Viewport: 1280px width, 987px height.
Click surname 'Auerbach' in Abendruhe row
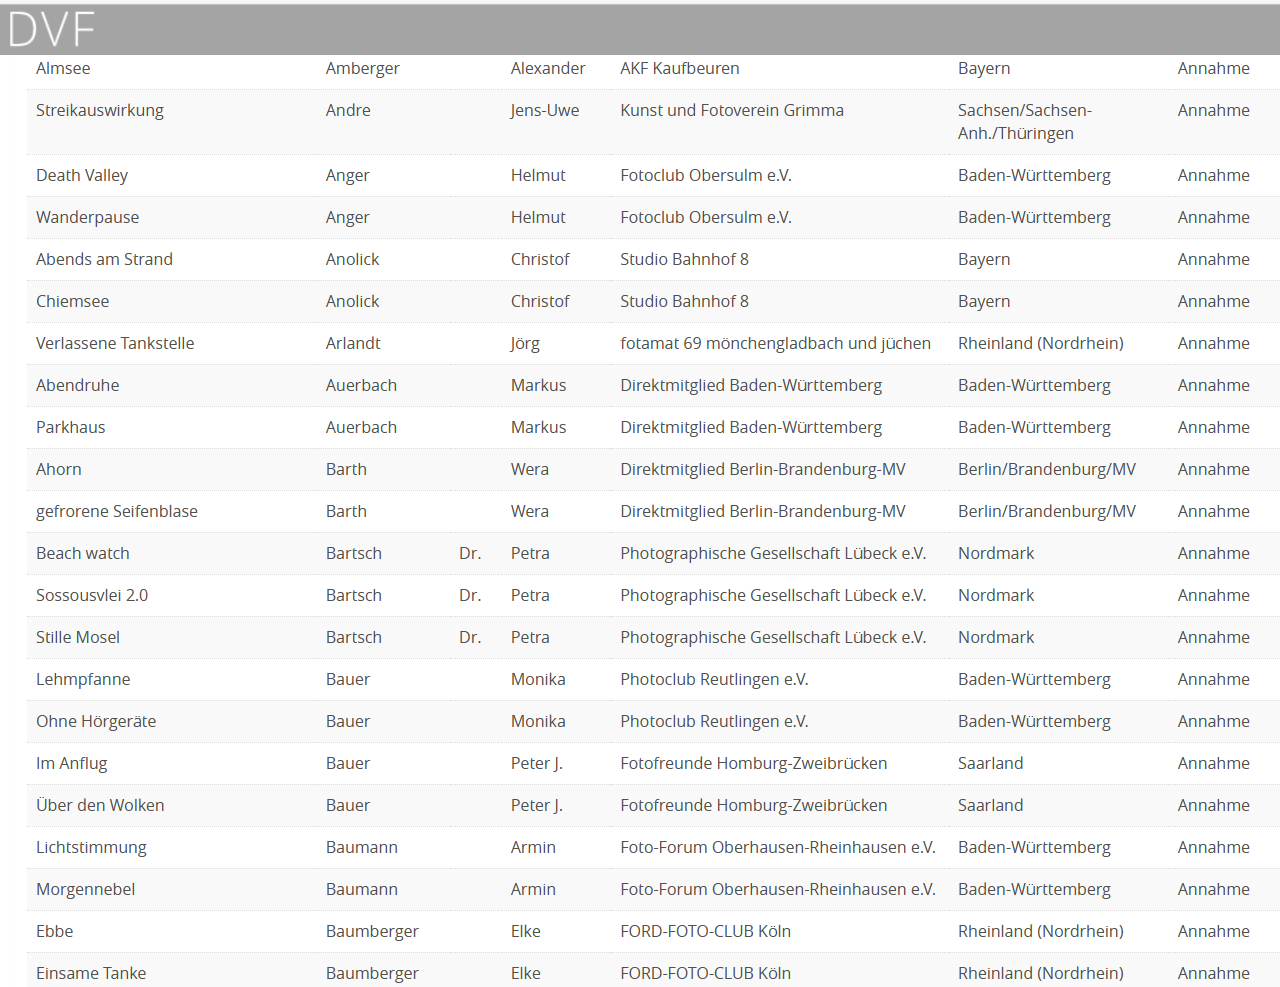click(x=361, y=385)
